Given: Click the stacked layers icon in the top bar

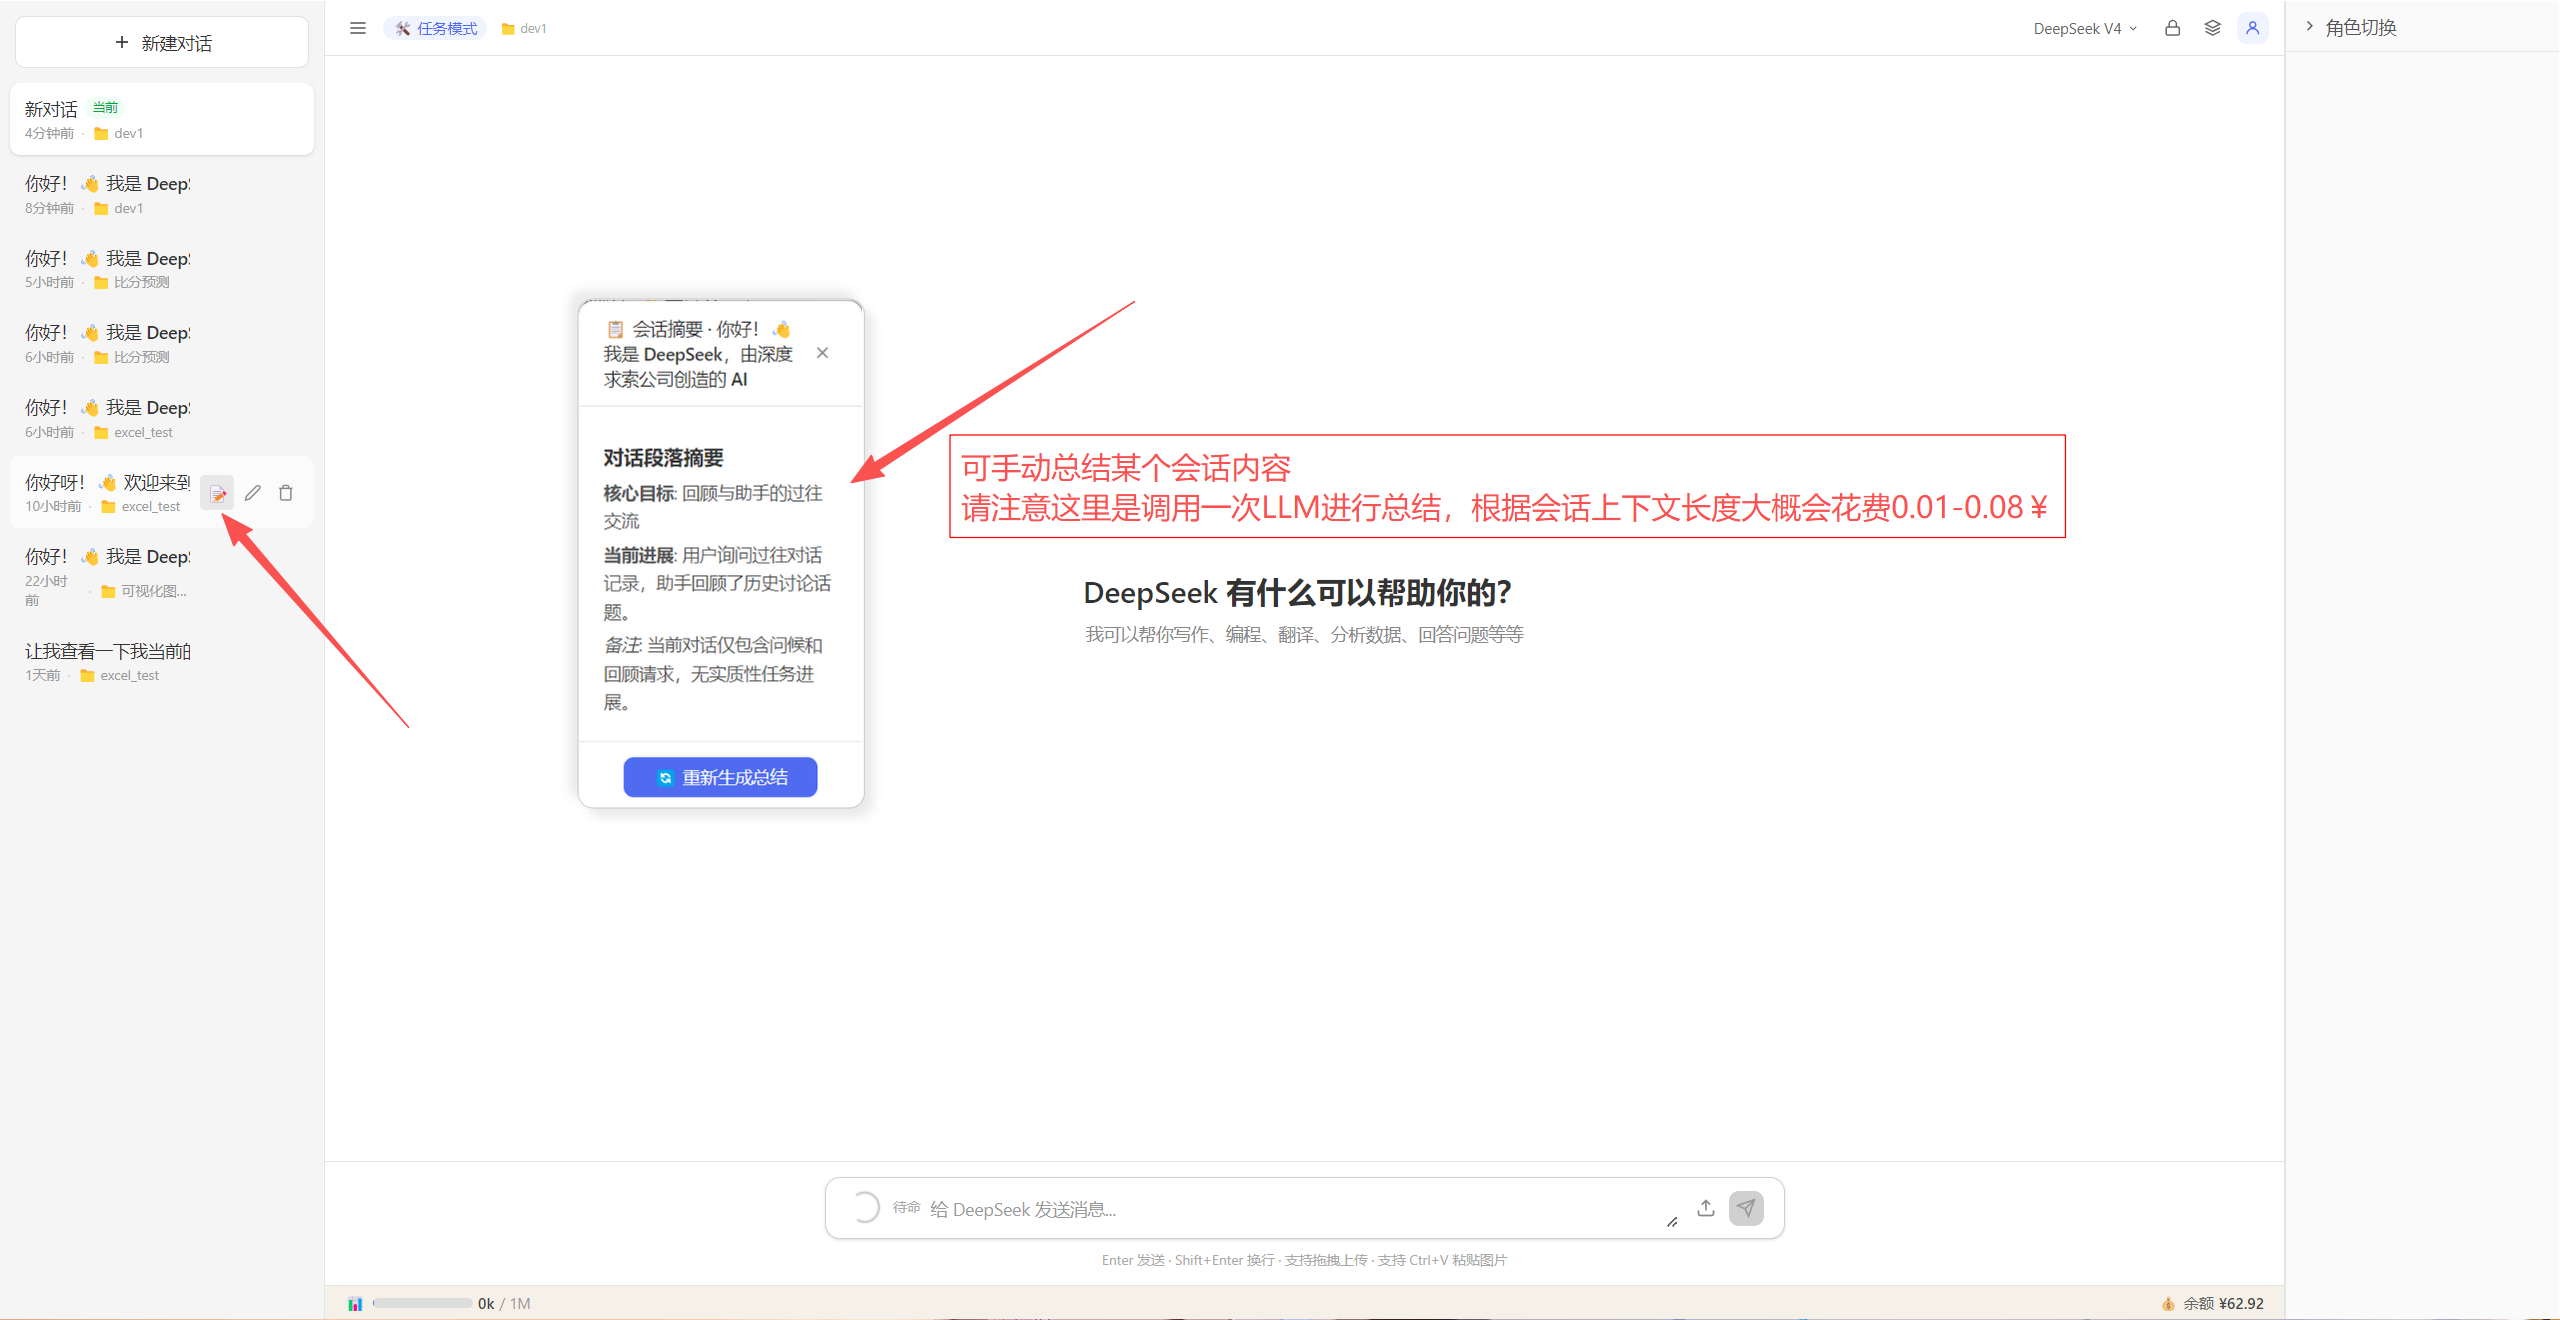Looking at the screenshot, I should pyautogui.click(x=2212, y=28).
